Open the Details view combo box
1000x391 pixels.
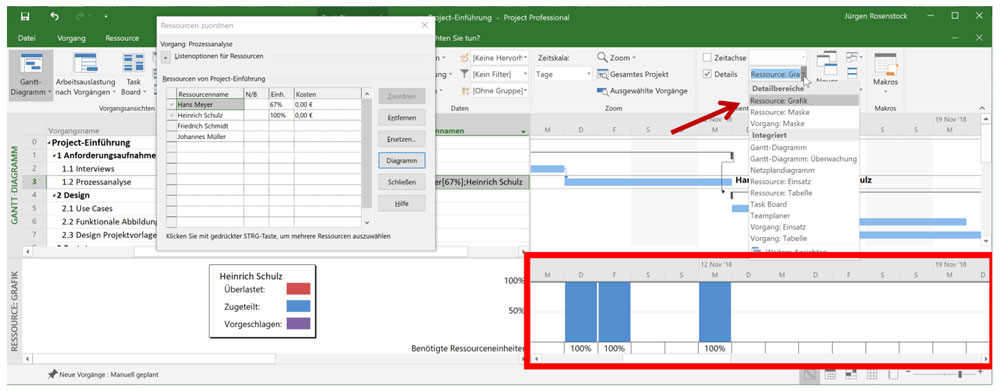[779, 74]
